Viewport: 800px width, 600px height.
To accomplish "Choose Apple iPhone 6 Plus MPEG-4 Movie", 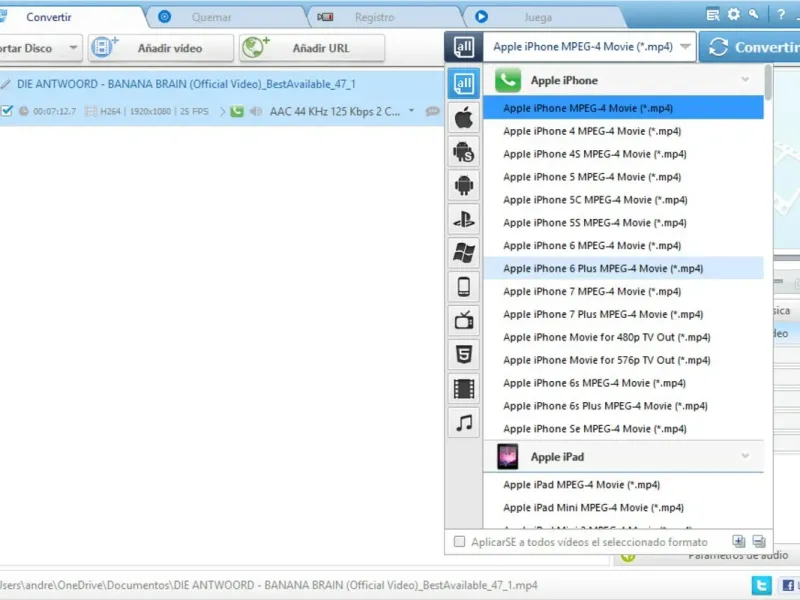I will [x=623, y=268].
